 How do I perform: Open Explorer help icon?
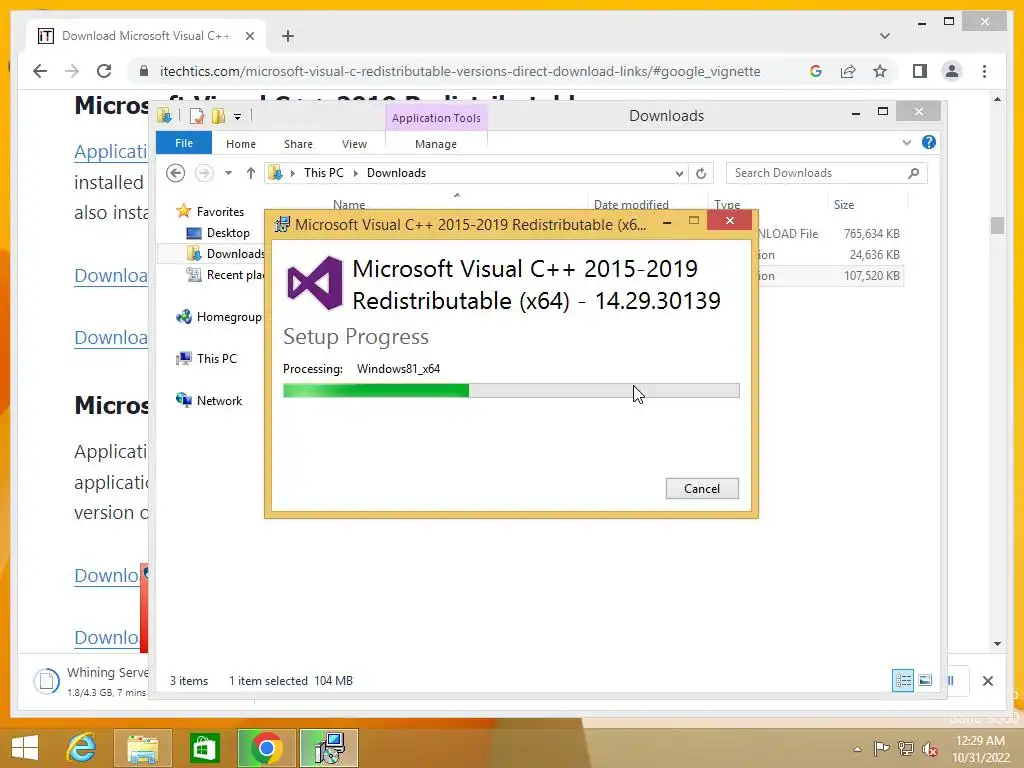929,142
